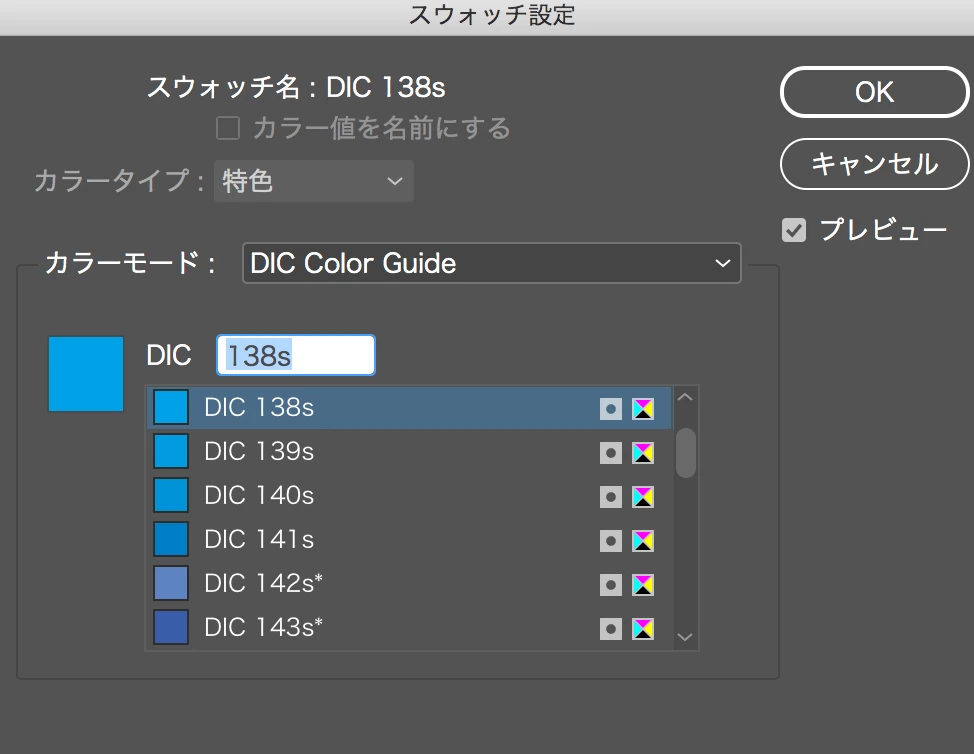Viewport: 974px width, 754px height.
Task: Click the list scroll down arrow
Action: [685, 637]
